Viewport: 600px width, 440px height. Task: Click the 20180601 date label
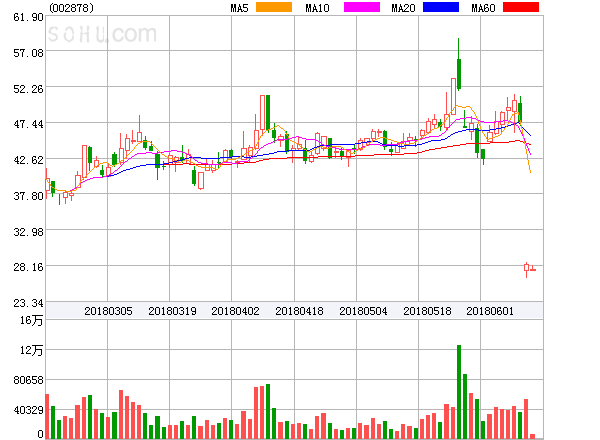[x=490, y=311]
